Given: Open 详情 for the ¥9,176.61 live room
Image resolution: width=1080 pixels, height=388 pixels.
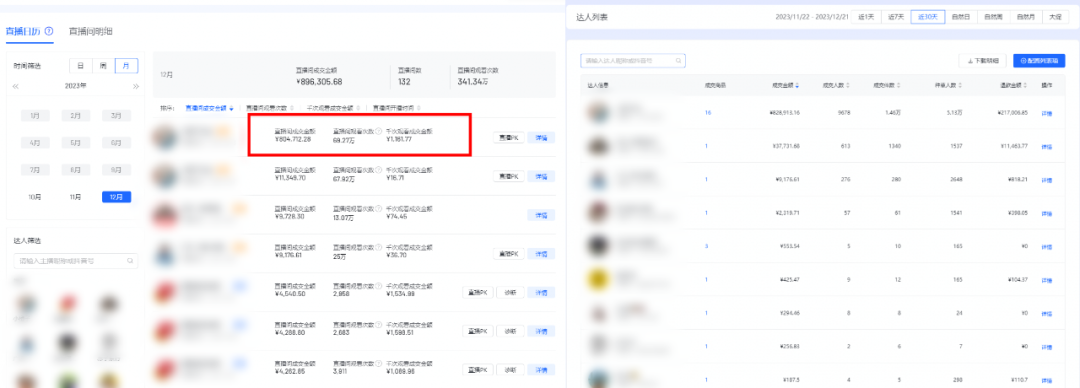Looking at the screenshot, I should tap(541, 254).
